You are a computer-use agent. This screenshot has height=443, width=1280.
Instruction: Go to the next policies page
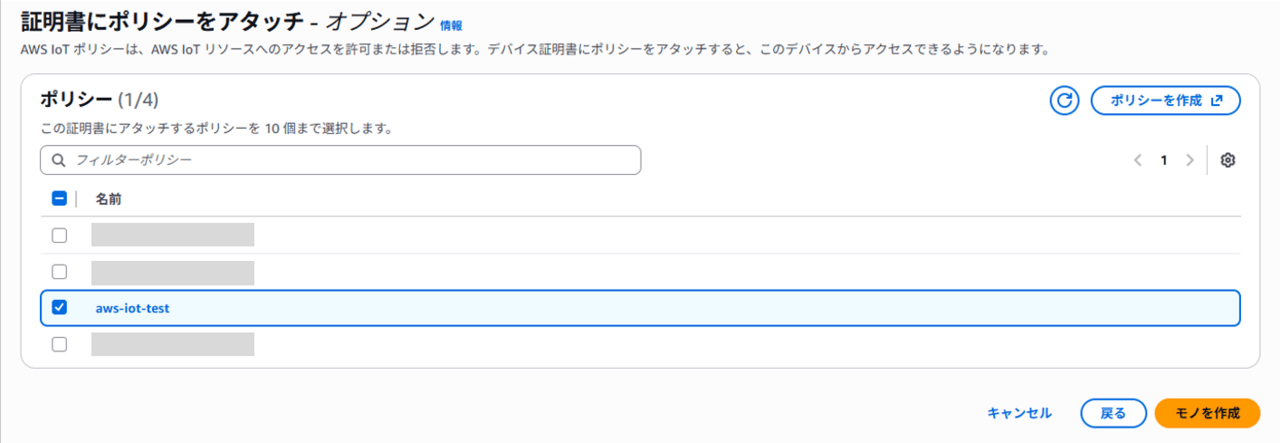pos(1189,160)
